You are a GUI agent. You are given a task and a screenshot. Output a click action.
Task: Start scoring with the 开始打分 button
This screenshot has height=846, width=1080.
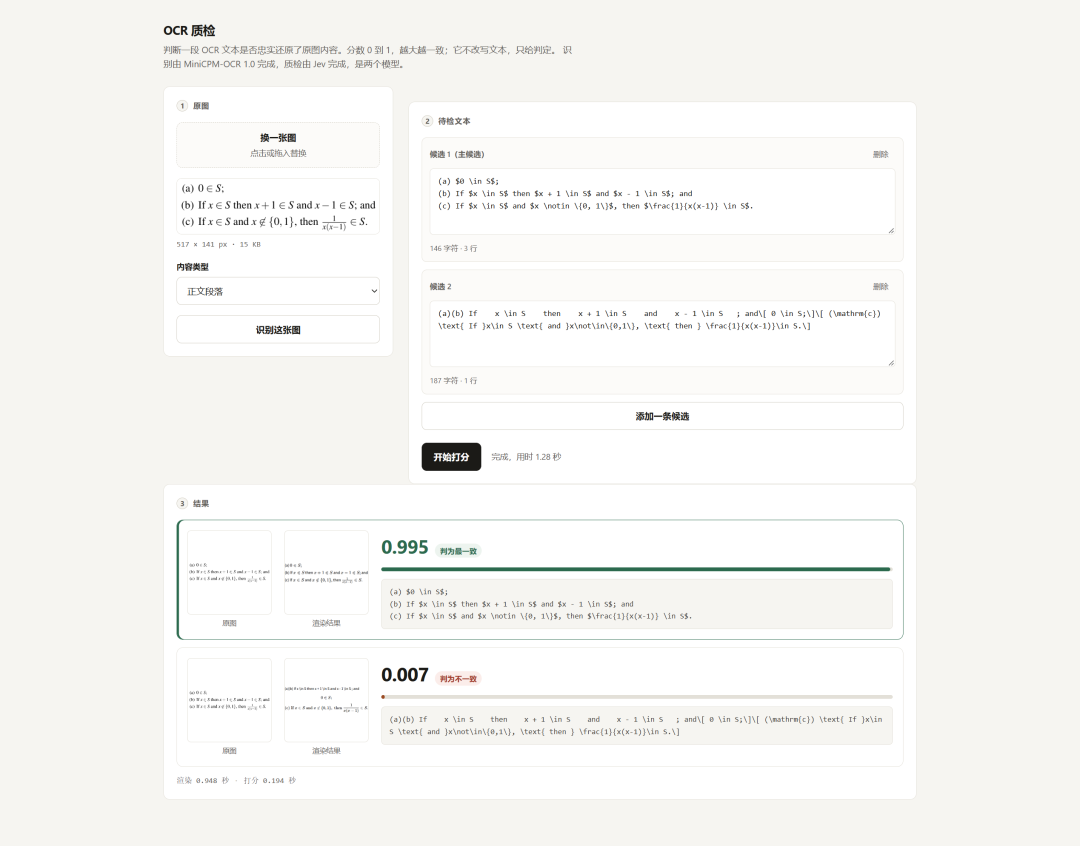(x=451, y=457)
